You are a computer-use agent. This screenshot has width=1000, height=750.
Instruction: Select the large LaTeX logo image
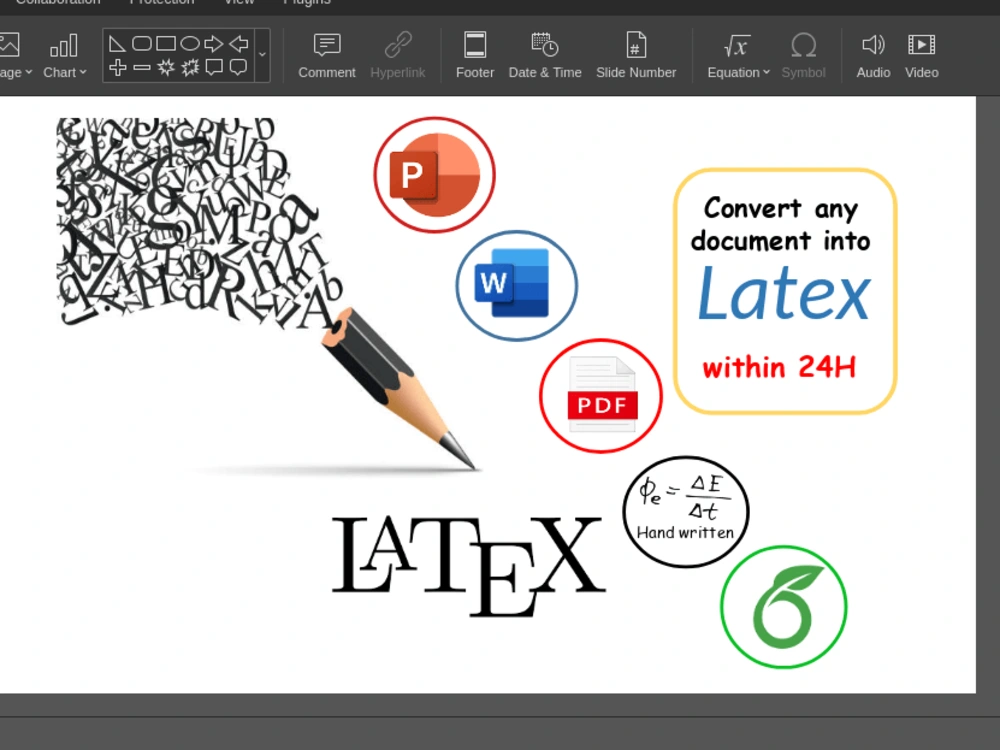469,566
